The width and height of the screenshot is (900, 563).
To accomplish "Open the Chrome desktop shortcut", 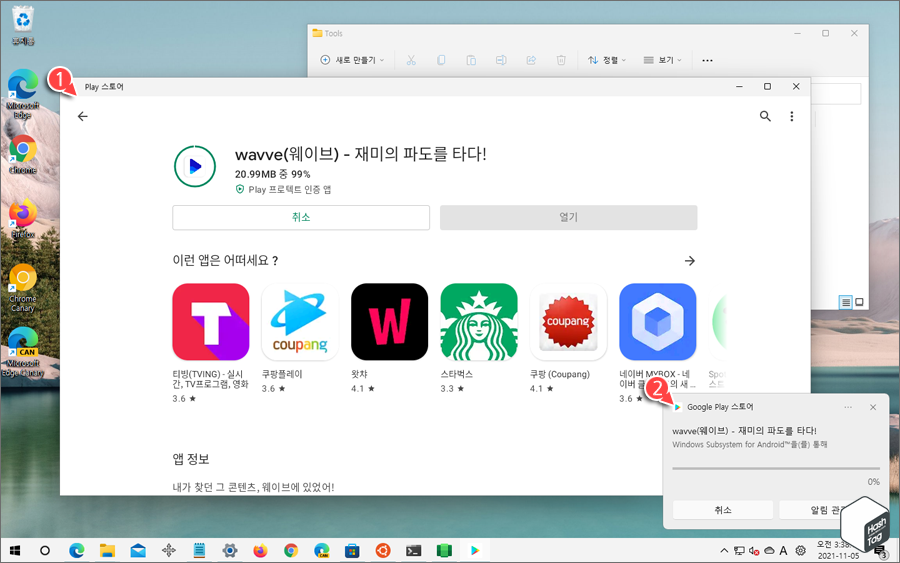I will click(23, 154).
